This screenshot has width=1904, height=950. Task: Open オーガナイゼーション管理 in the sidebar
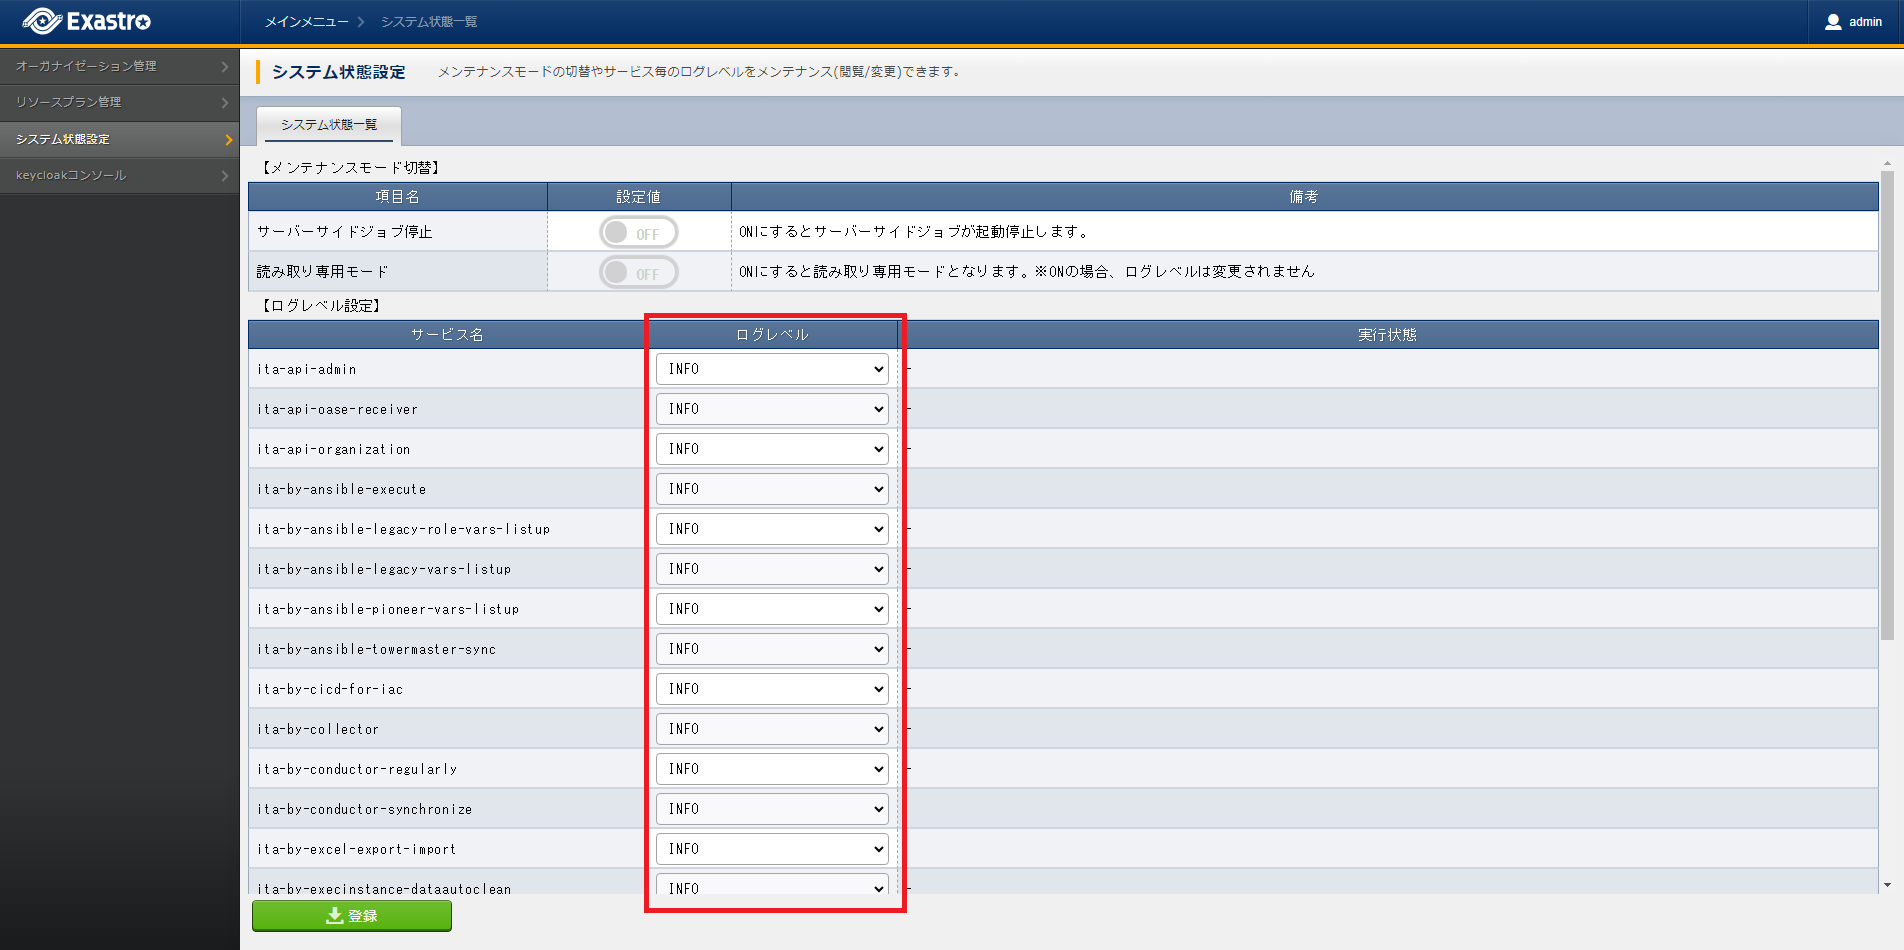click(x=86, y=66)
